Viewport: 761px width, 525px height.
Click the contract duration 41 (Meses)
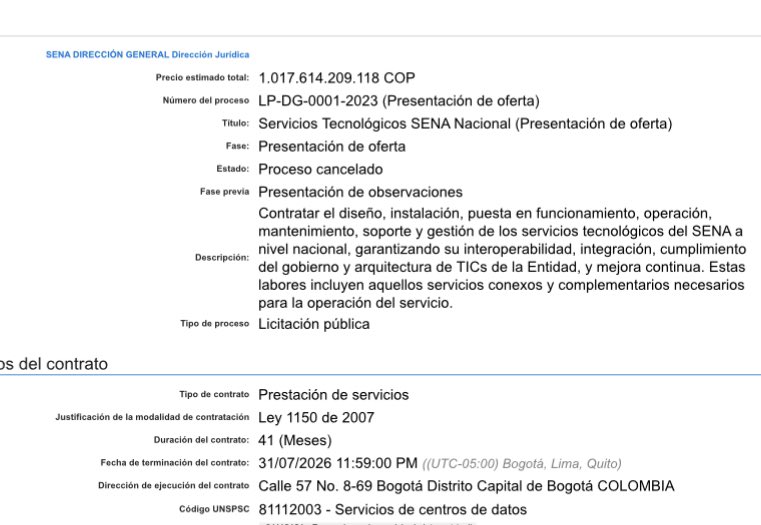[295, 441]
